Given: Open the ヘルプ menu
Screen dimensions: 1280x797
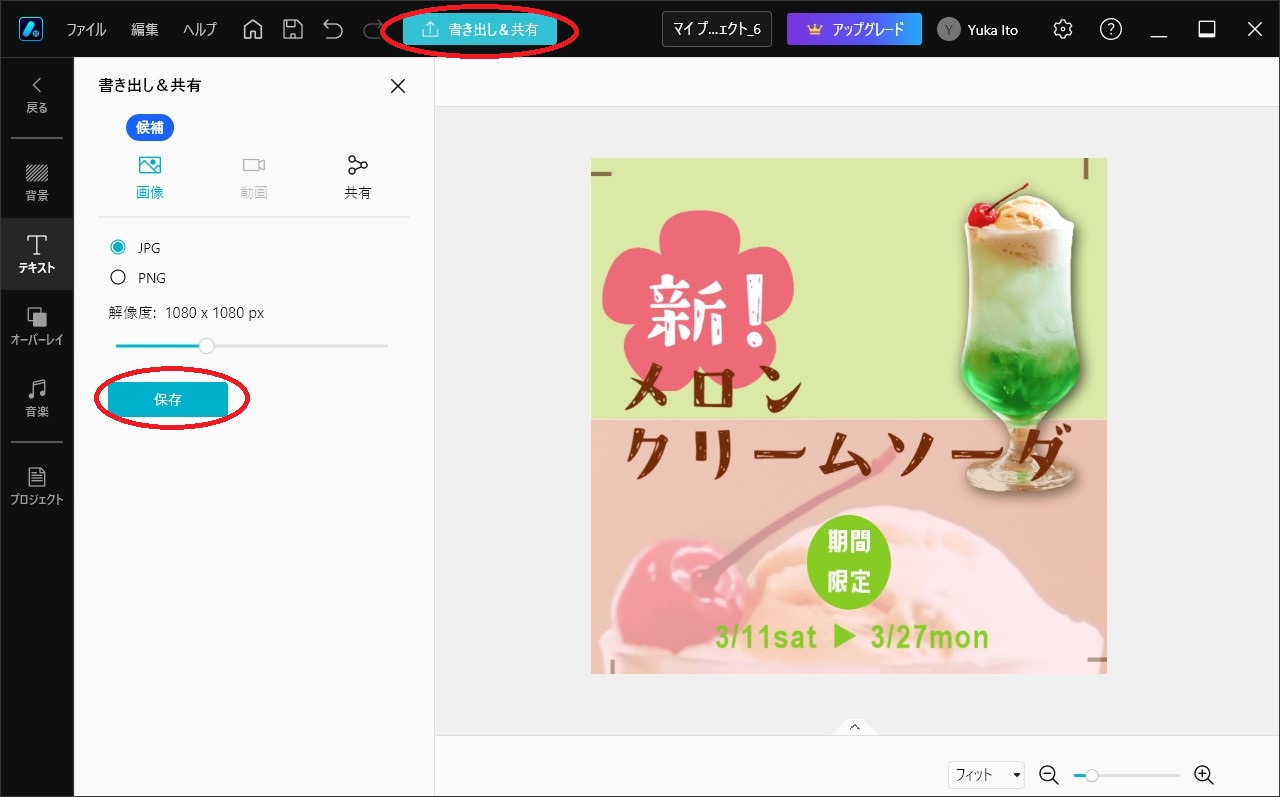Looking at the screenshot, I should click(200, 30).
